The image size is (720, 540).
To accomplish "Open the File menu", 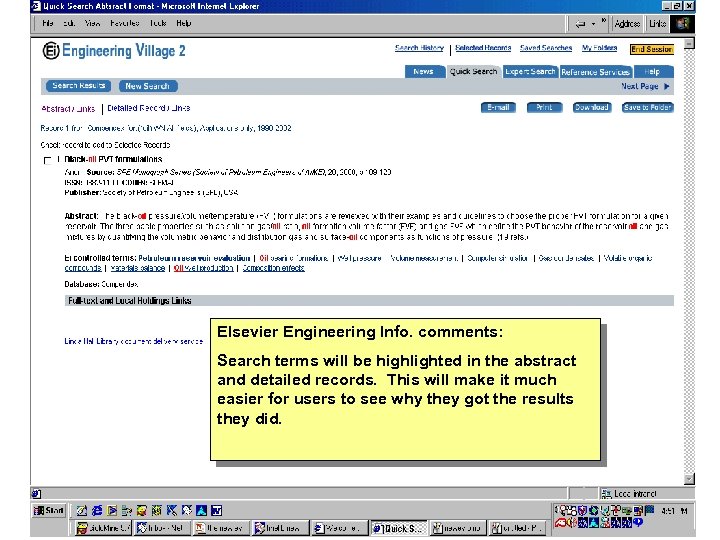I will coord(48,23).
